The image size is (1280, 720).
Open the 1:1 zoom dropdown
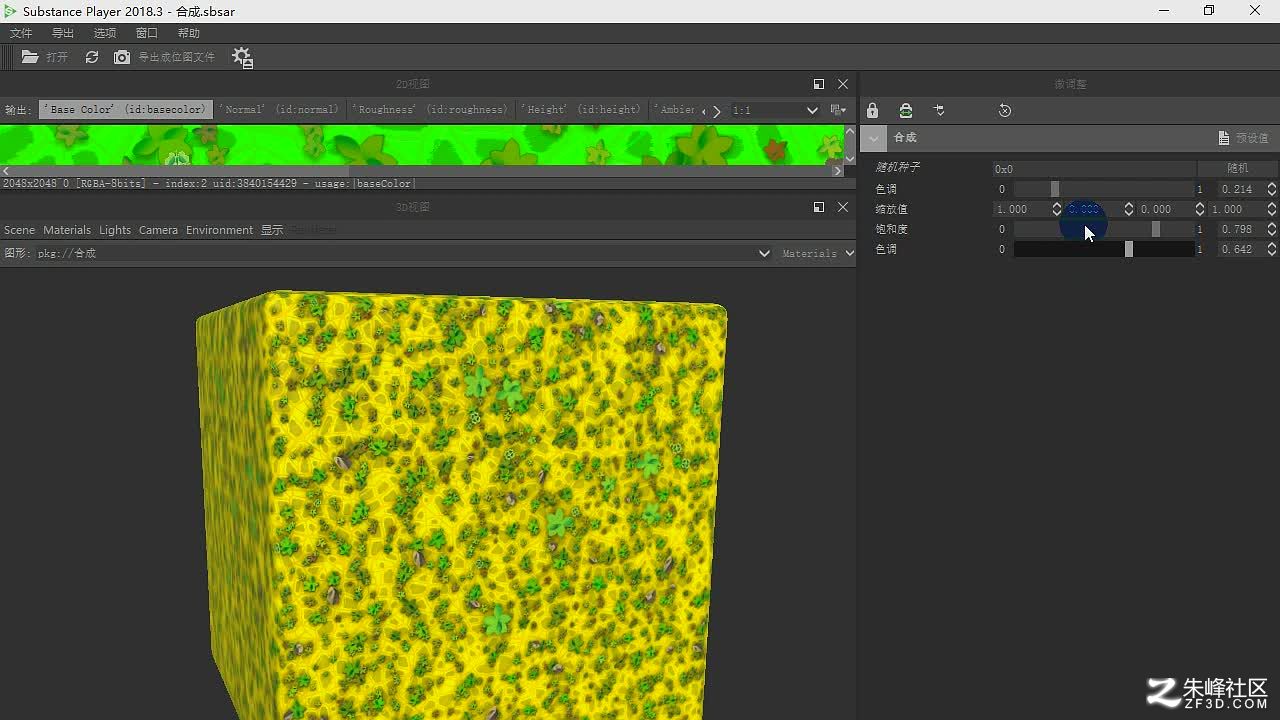click(x=775, y=110)
